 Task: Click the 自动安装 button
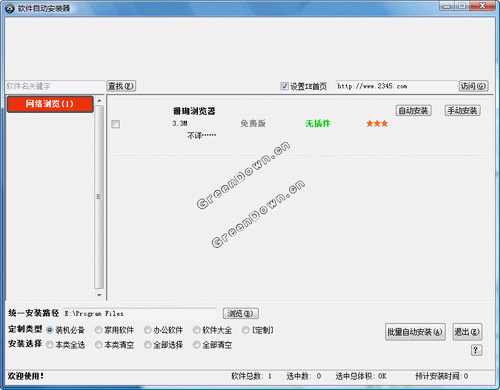(413, 110)
